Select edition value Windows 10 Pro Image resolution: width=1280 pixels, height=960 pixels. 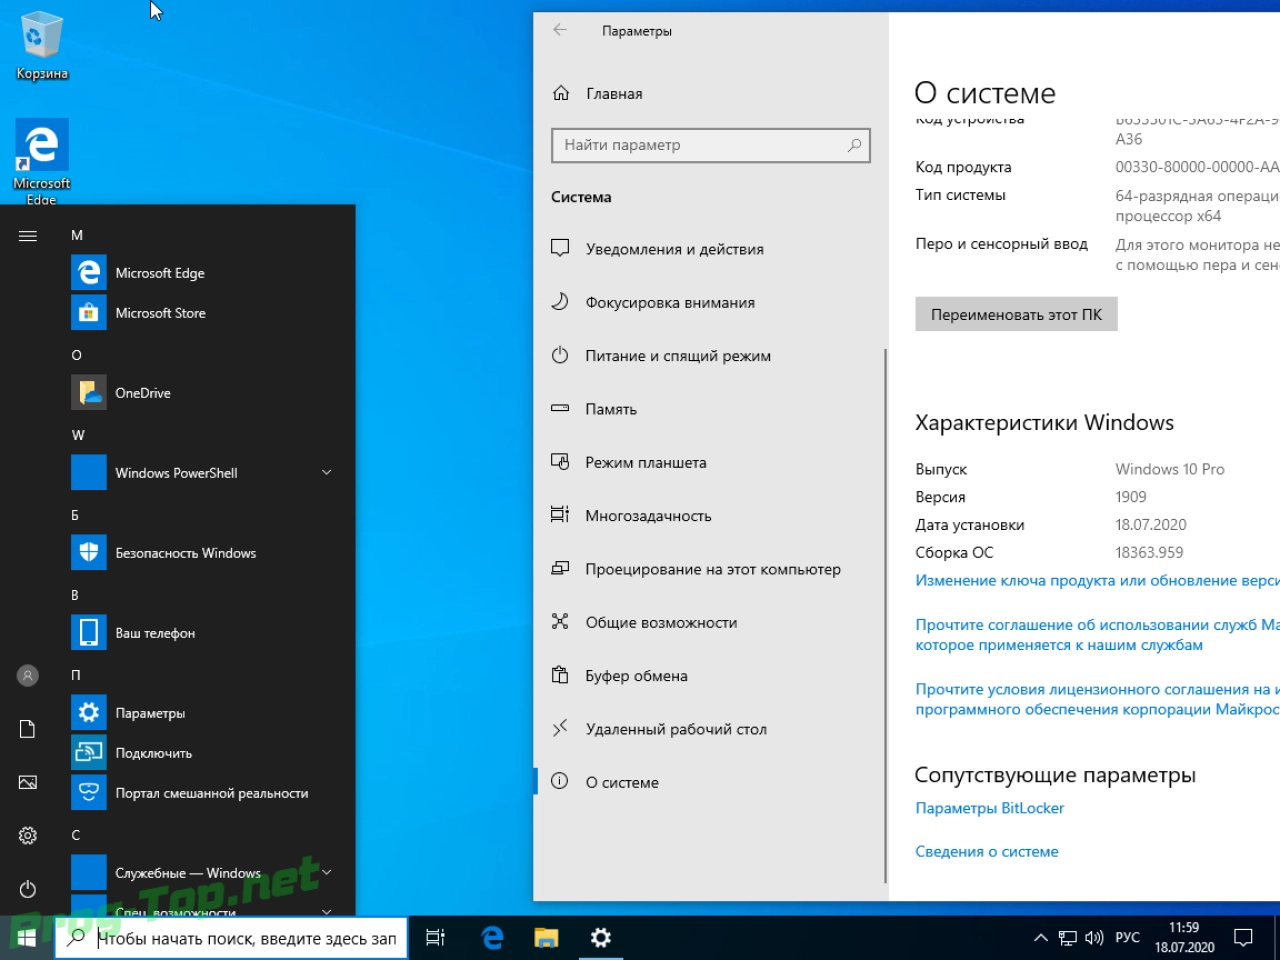(x=1170, y=469)
